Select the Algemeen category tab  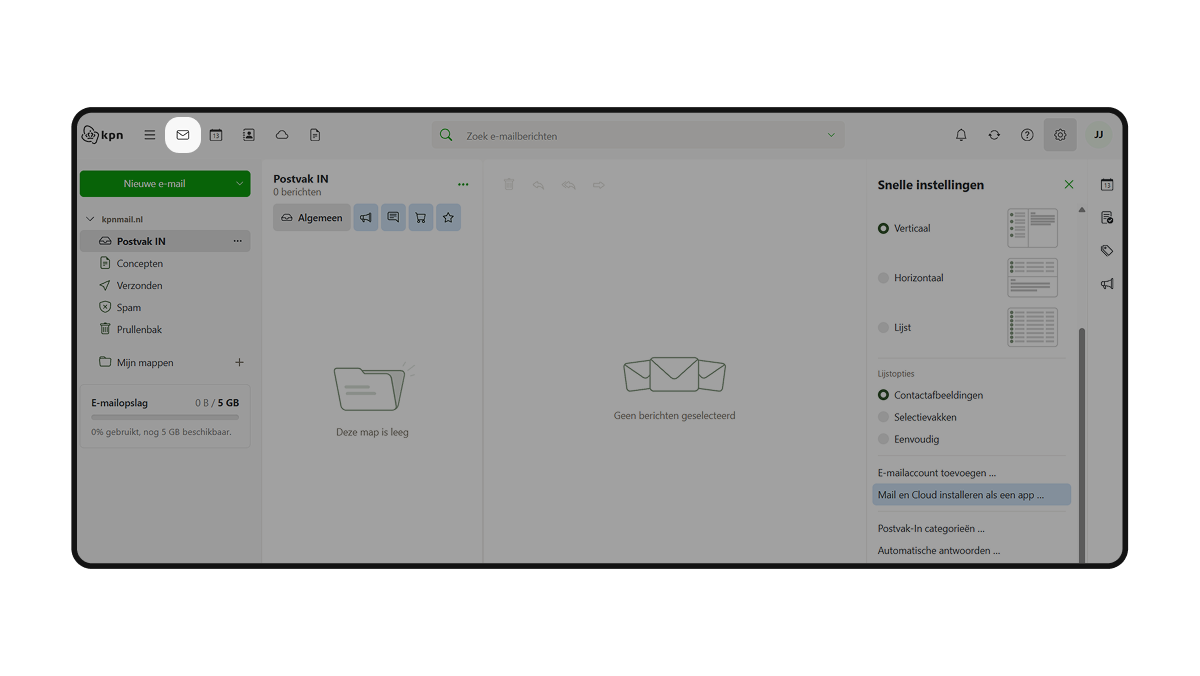click(x=312, y=218)
